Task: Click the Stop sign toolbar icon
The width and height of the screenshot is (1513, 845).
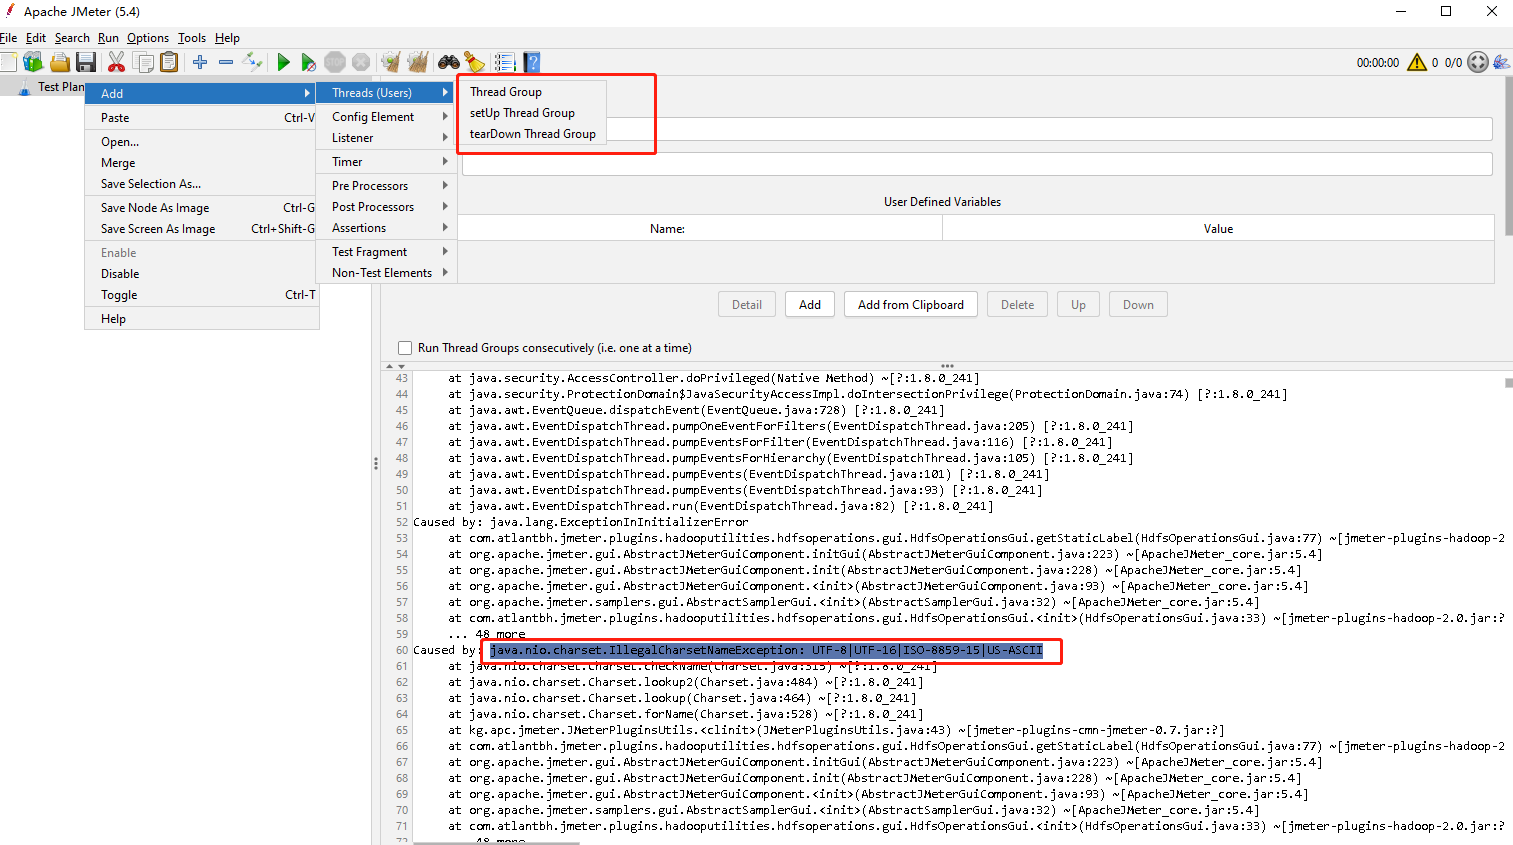Action: point(335,62)
